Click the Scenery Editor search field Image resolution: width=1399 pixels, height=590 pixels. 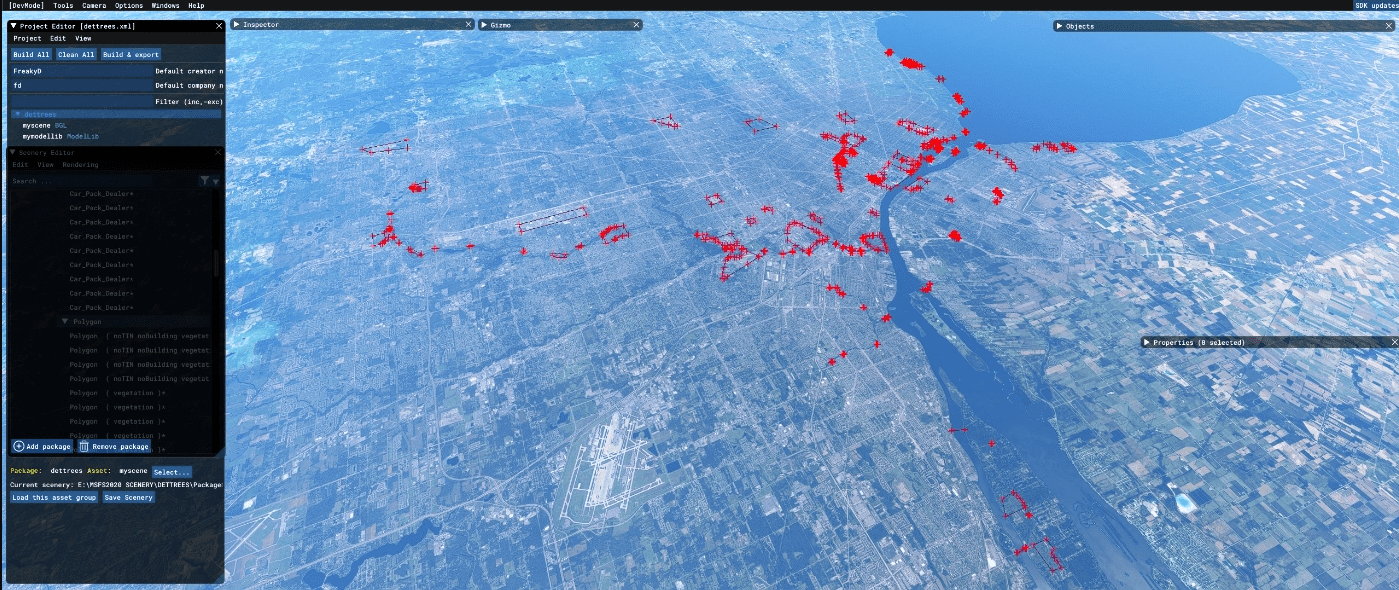[100, 181]
